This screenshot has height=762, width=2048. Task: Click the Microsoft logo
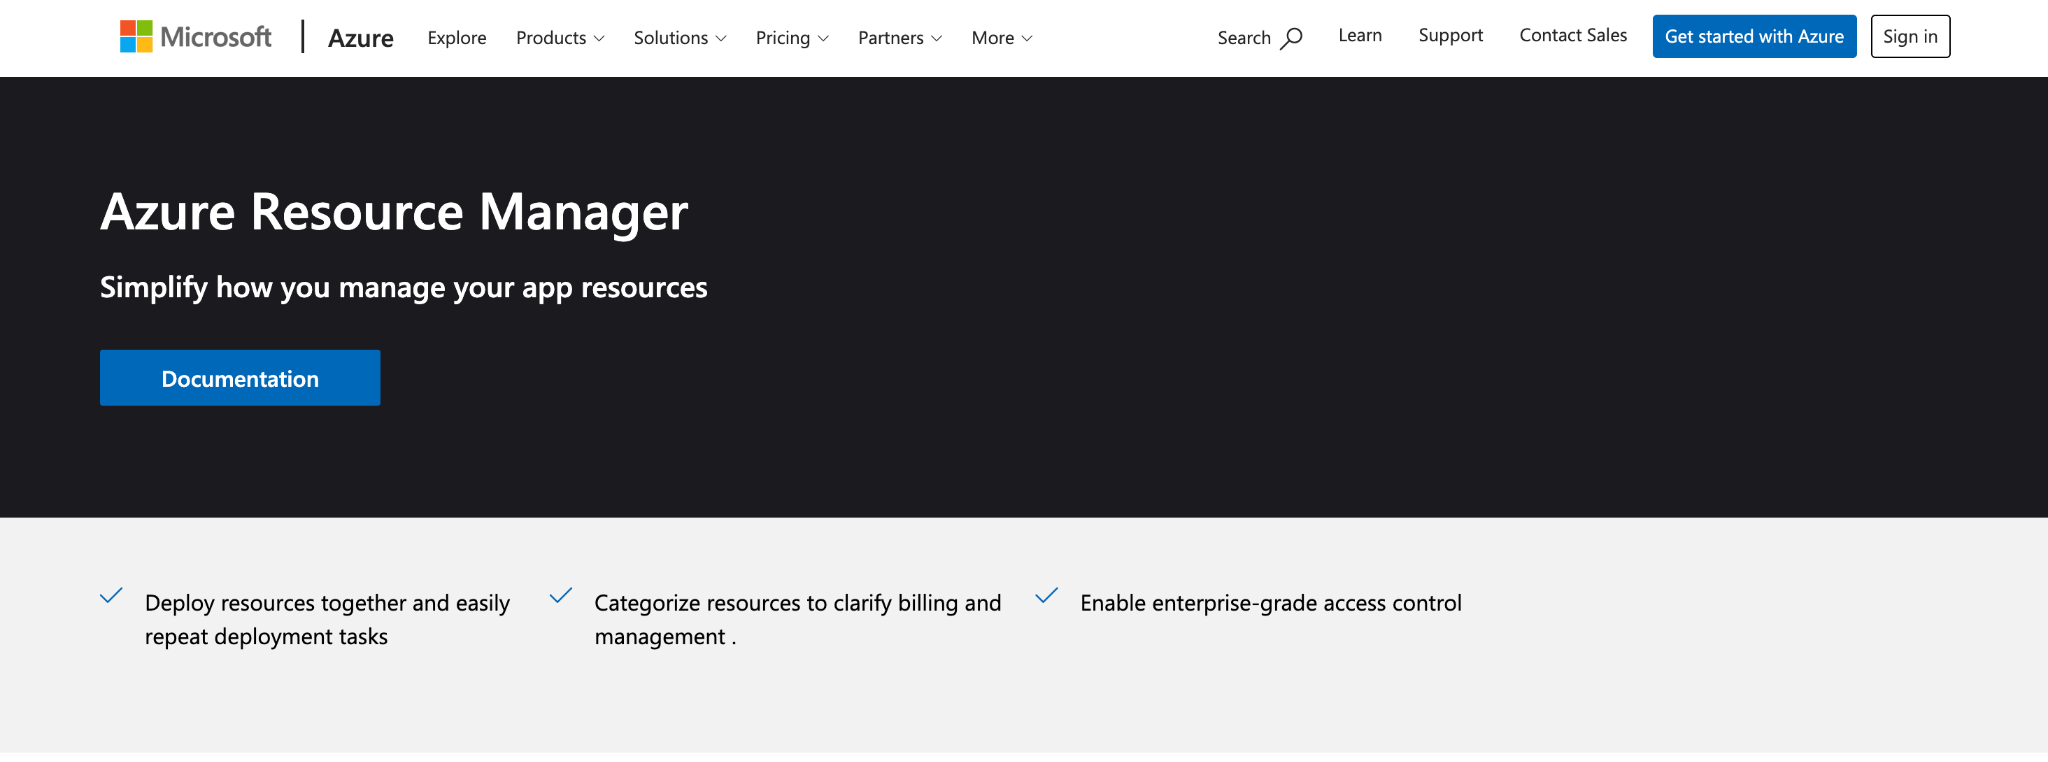195,37
